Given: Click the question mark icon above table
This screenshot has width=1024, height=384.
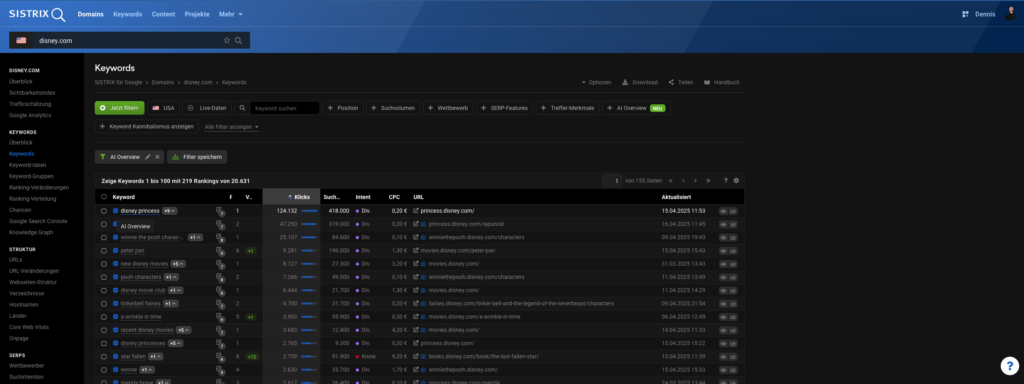Looking at the screenshot, I should [725, 180].
